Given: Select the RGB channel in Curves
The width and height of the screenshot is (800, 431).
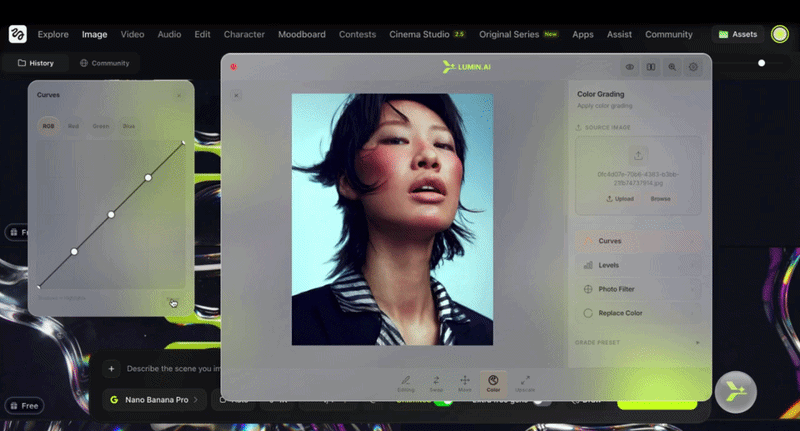Looking at the screenshot, I should tap(48, 126).
